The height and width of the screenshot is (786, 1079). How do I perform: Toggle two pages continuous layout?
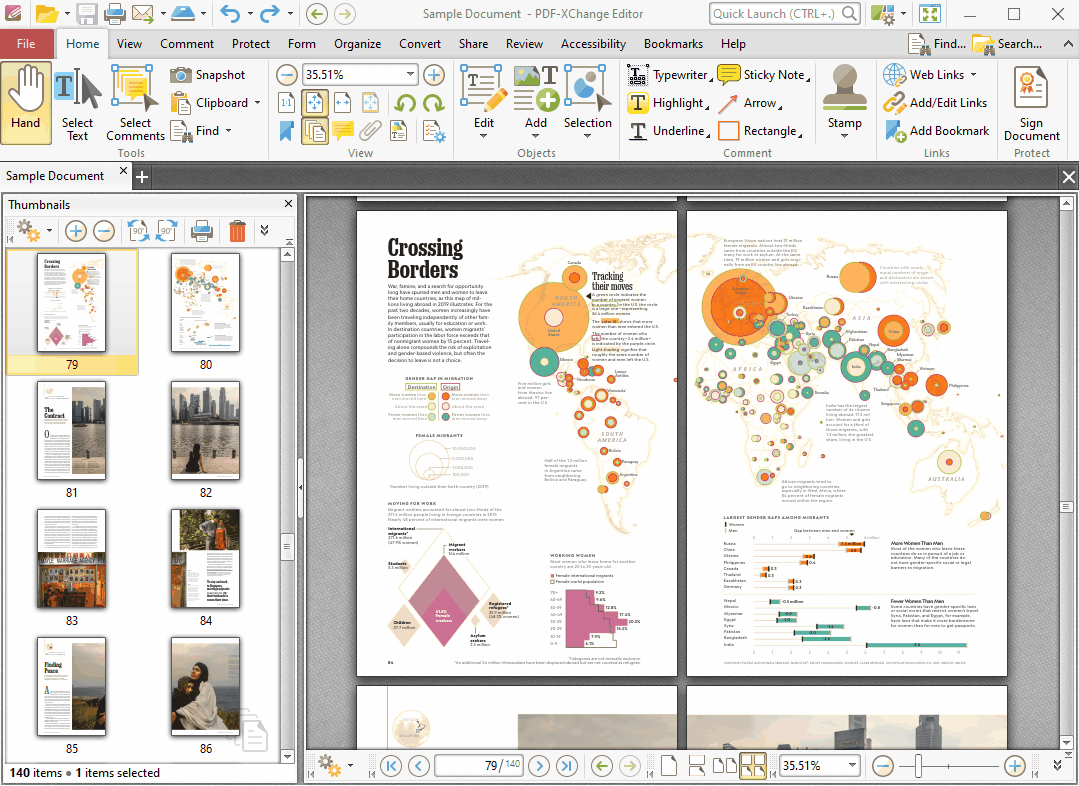(x=753, y=766)
